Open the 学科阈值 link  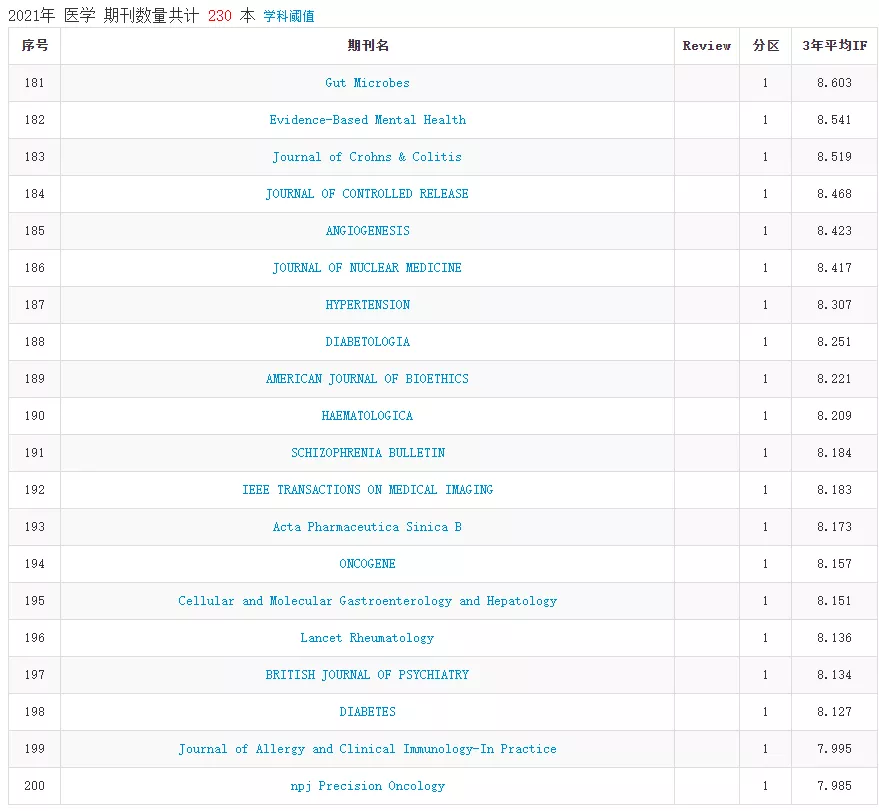288,16
